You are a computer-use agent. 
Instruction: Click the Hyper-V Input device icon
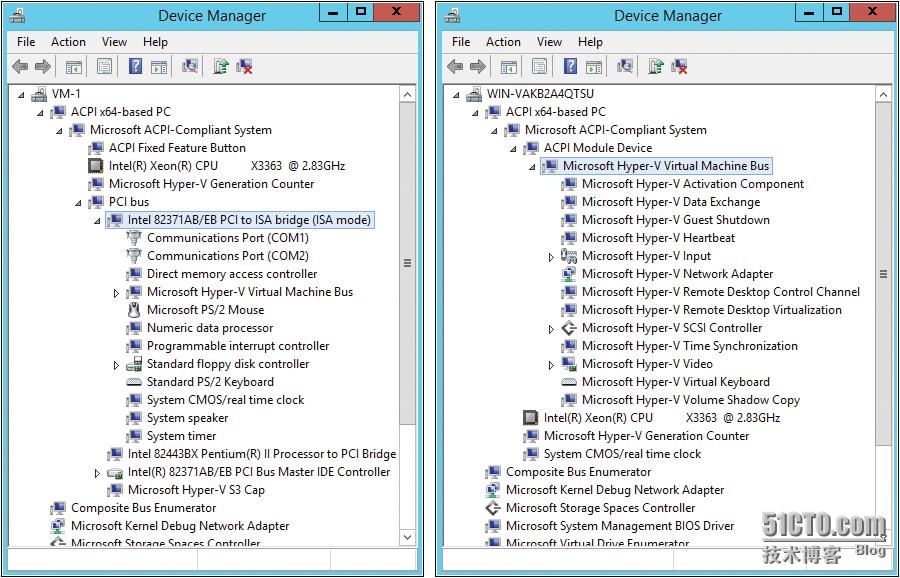pos(568,256)
